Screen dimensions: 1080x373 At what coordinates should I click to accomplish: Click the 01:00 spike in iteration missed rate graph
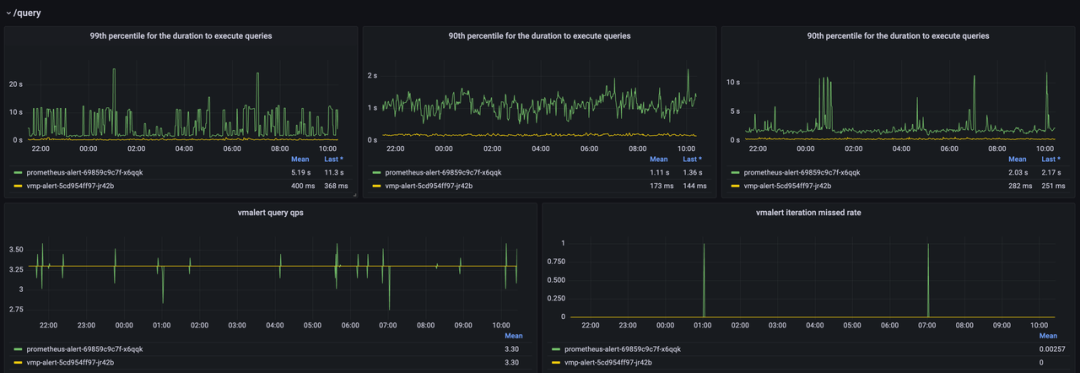pyautogui.click(x=704, y=279)
